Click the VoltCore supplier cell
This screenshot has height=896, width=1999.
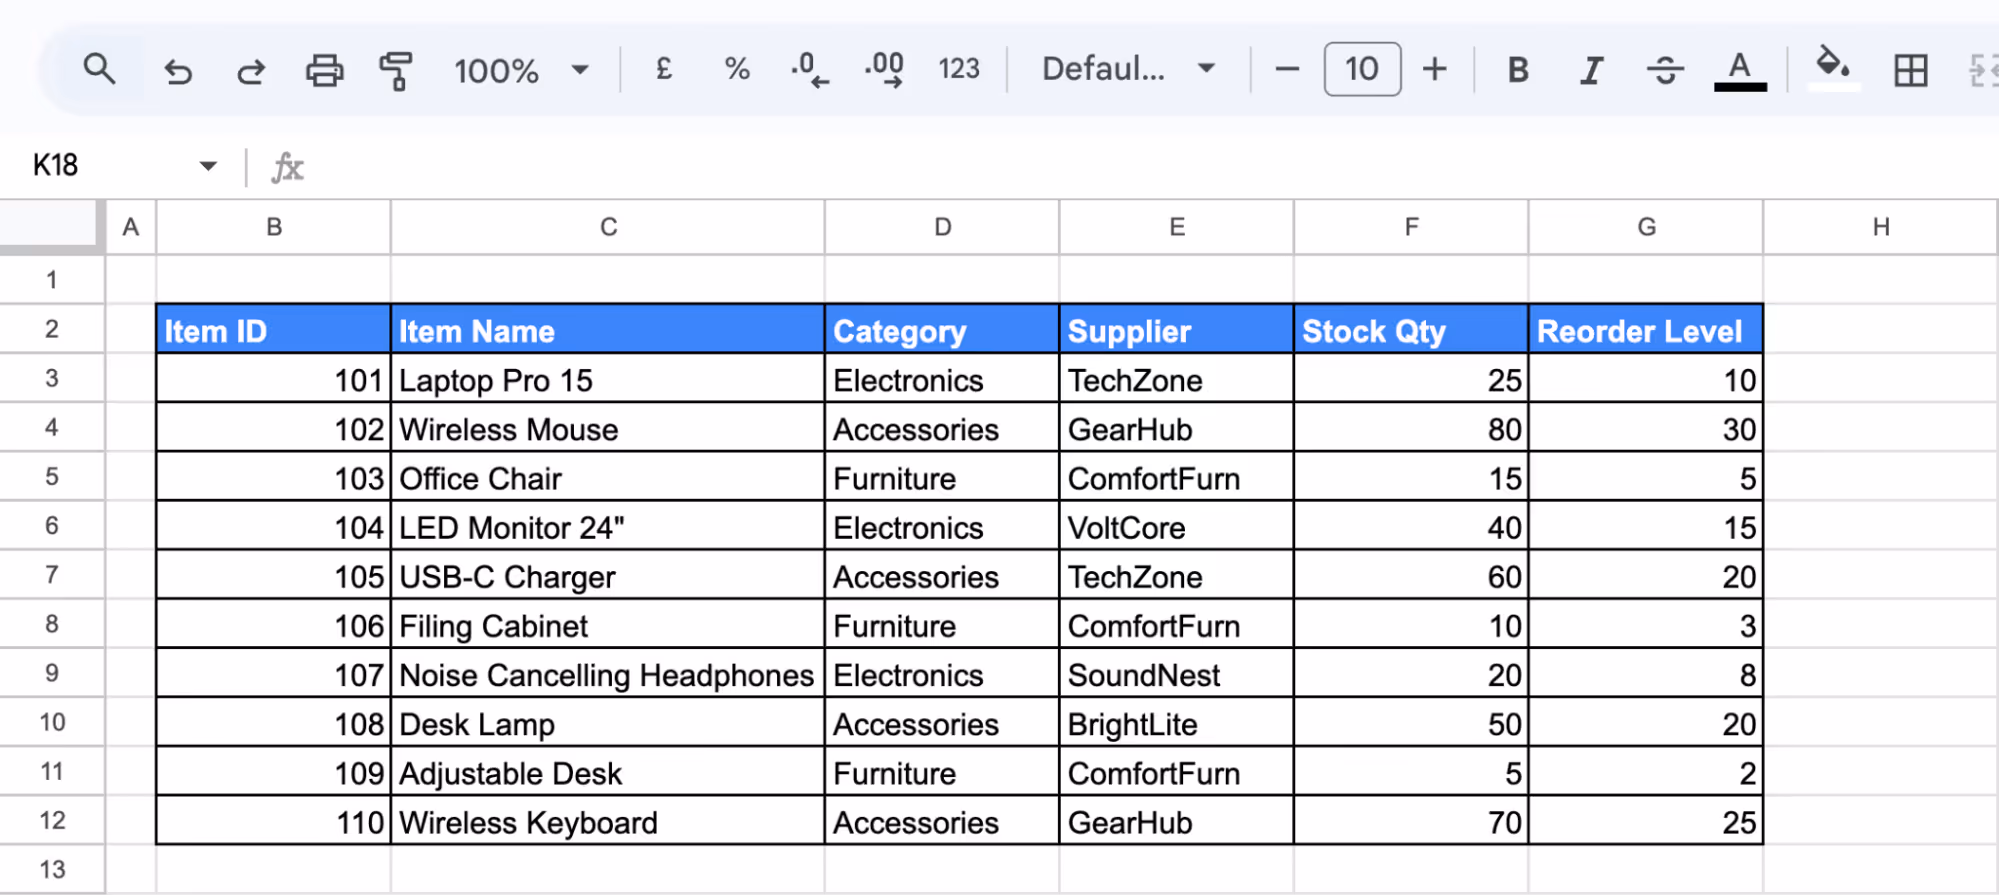(1177, 526)
